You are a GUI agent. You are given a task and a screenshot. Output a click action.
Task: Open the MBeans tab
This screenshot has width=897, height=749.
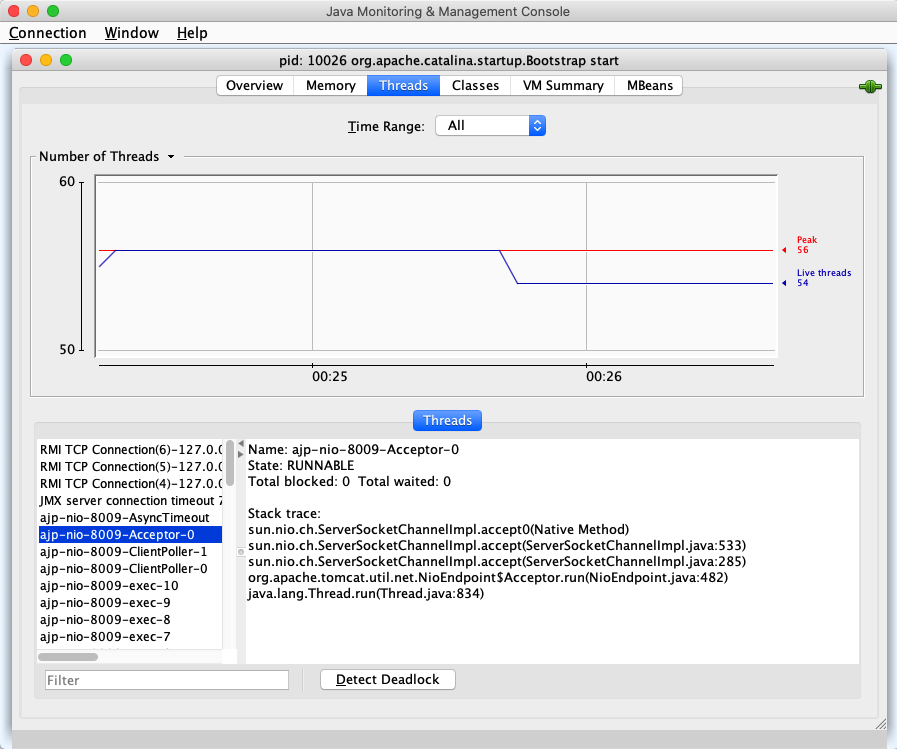[x=649, y=86]
